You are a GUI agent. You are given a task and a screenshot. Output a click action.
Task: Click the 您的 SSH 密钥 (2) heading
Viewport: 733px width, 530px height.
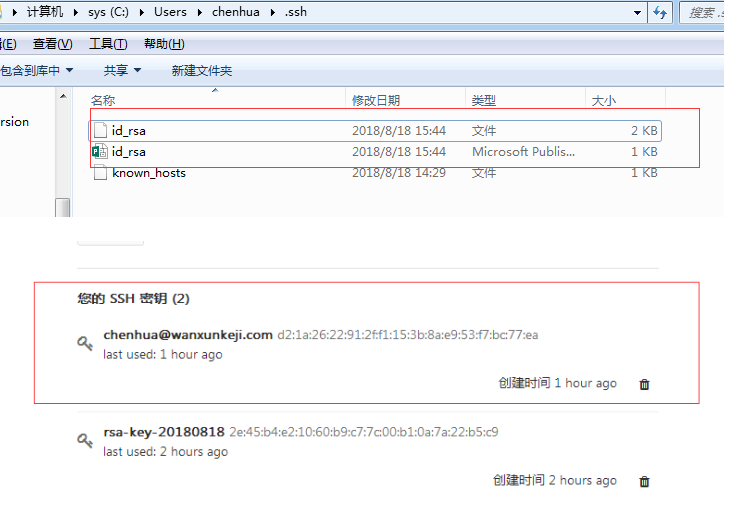133,299
